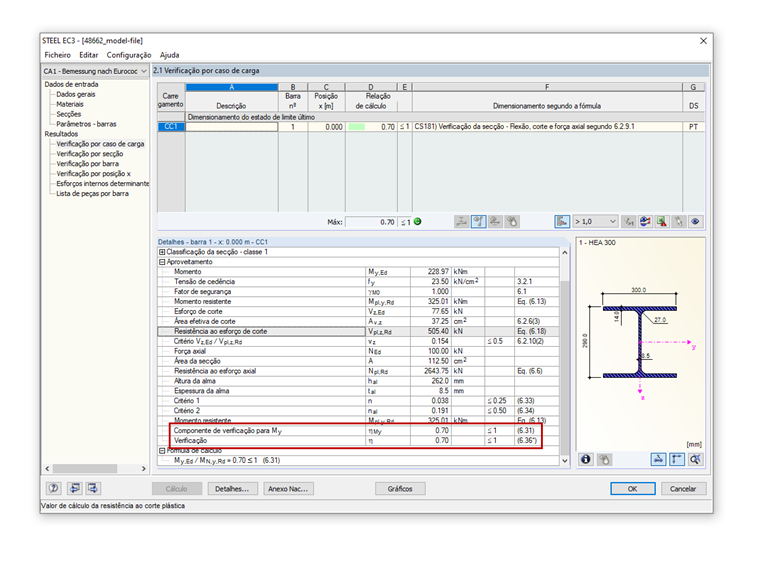The width and height of the screenshot is (760, 570).
Task: Click the show whole section zoom icon
Action: [695, 459]
